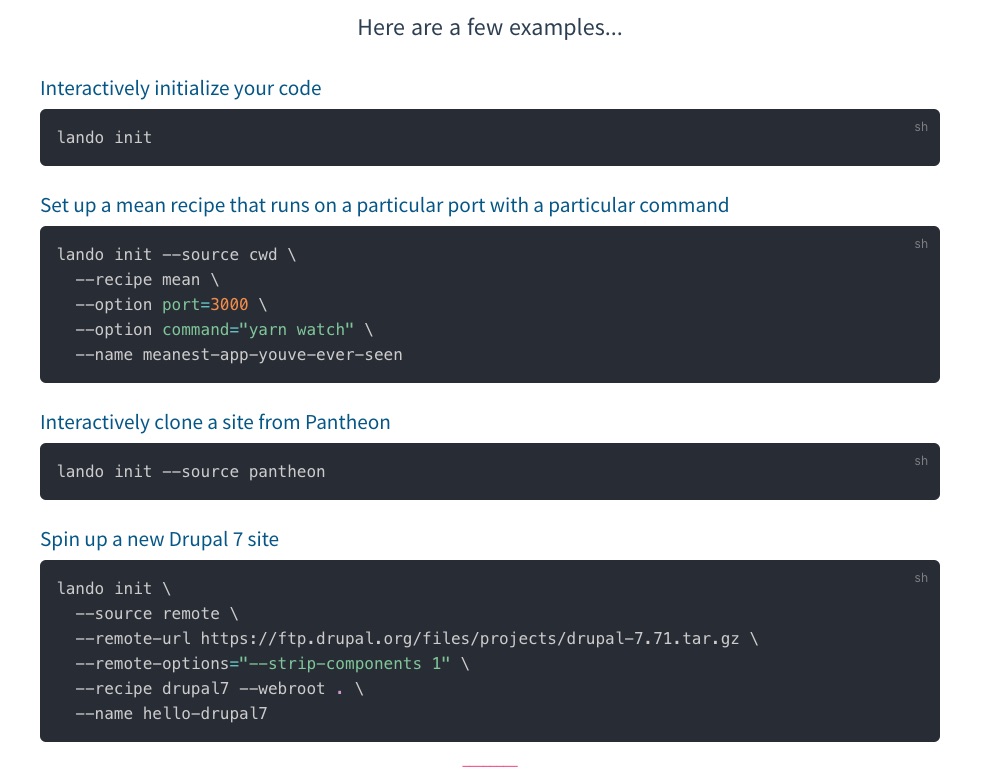Click the sh label in the Drupal 7 block
Viewport: 989px width, 776px height.
(921, 578)
